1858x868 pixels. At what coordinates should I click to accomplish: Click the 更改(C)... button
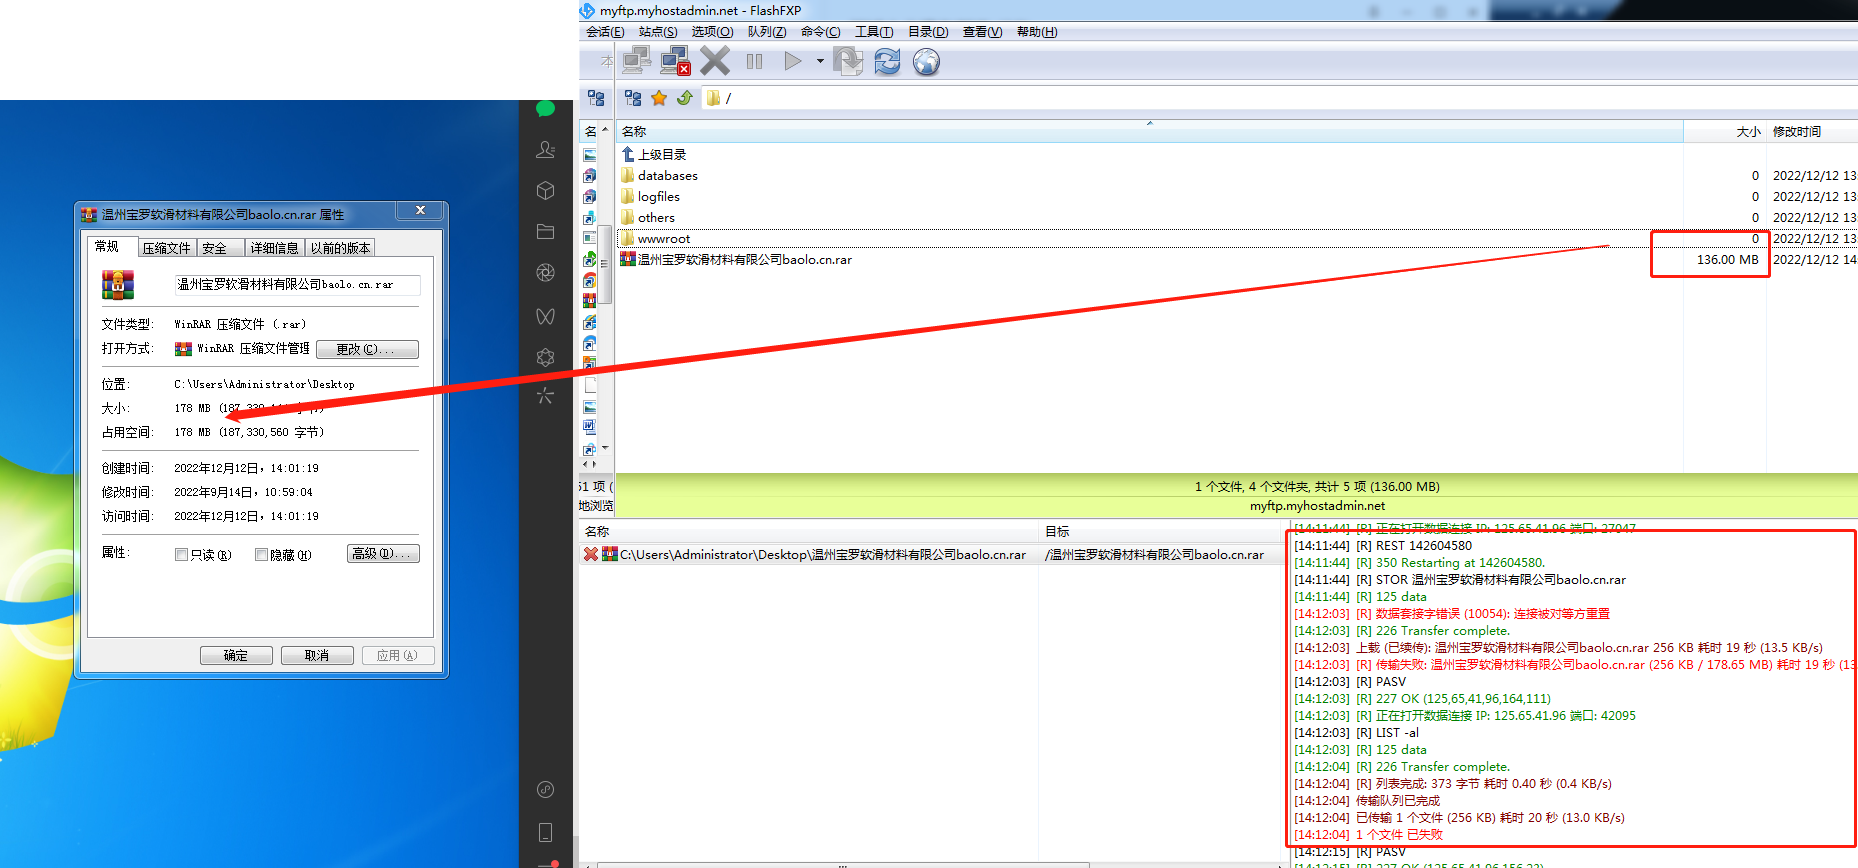[367, 349]
